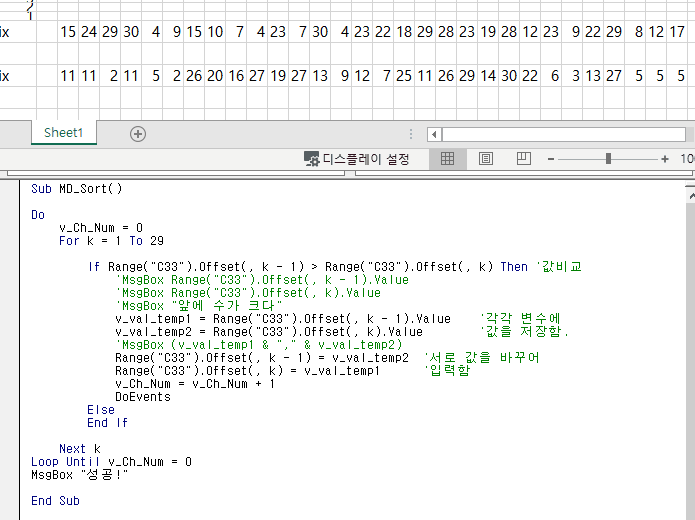The width and height of the screenshot is (695, 520).
Task: Place cursor on 'v_Ch_Num = v_Ch_Num + 1' line
Action: [x=195, y=384]
